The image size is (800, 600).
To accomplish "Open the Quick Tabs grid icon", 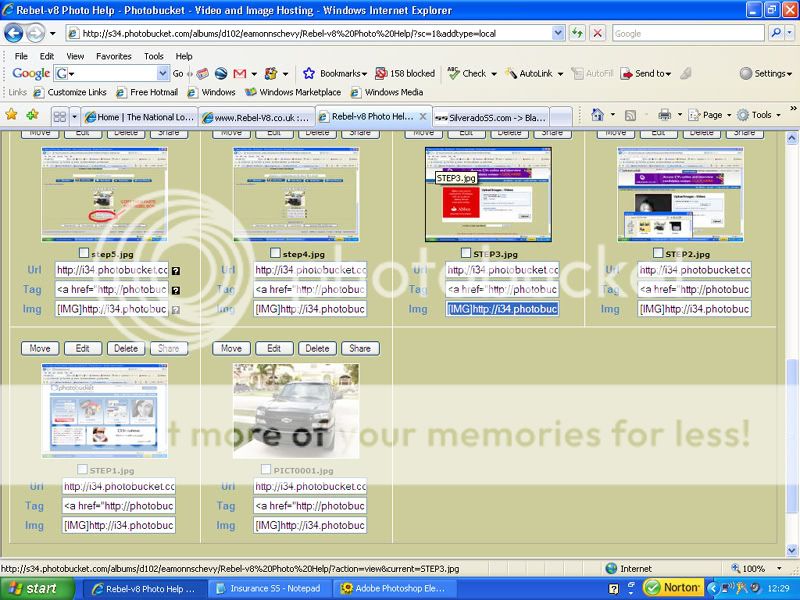I will coord(59,116).
